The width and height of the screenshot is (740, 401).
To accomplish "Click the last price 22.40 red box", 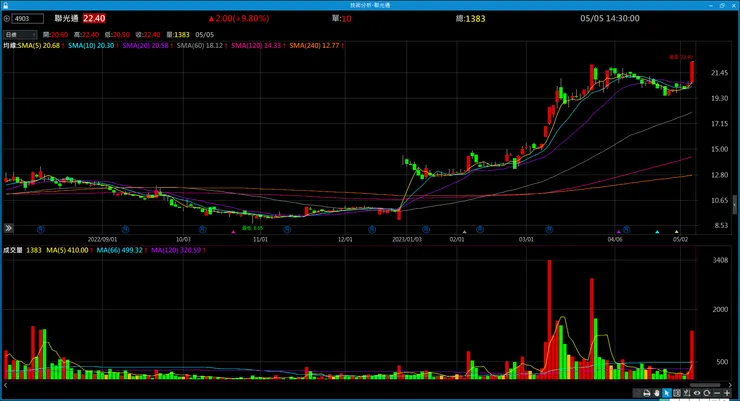I will click(94, 19).
